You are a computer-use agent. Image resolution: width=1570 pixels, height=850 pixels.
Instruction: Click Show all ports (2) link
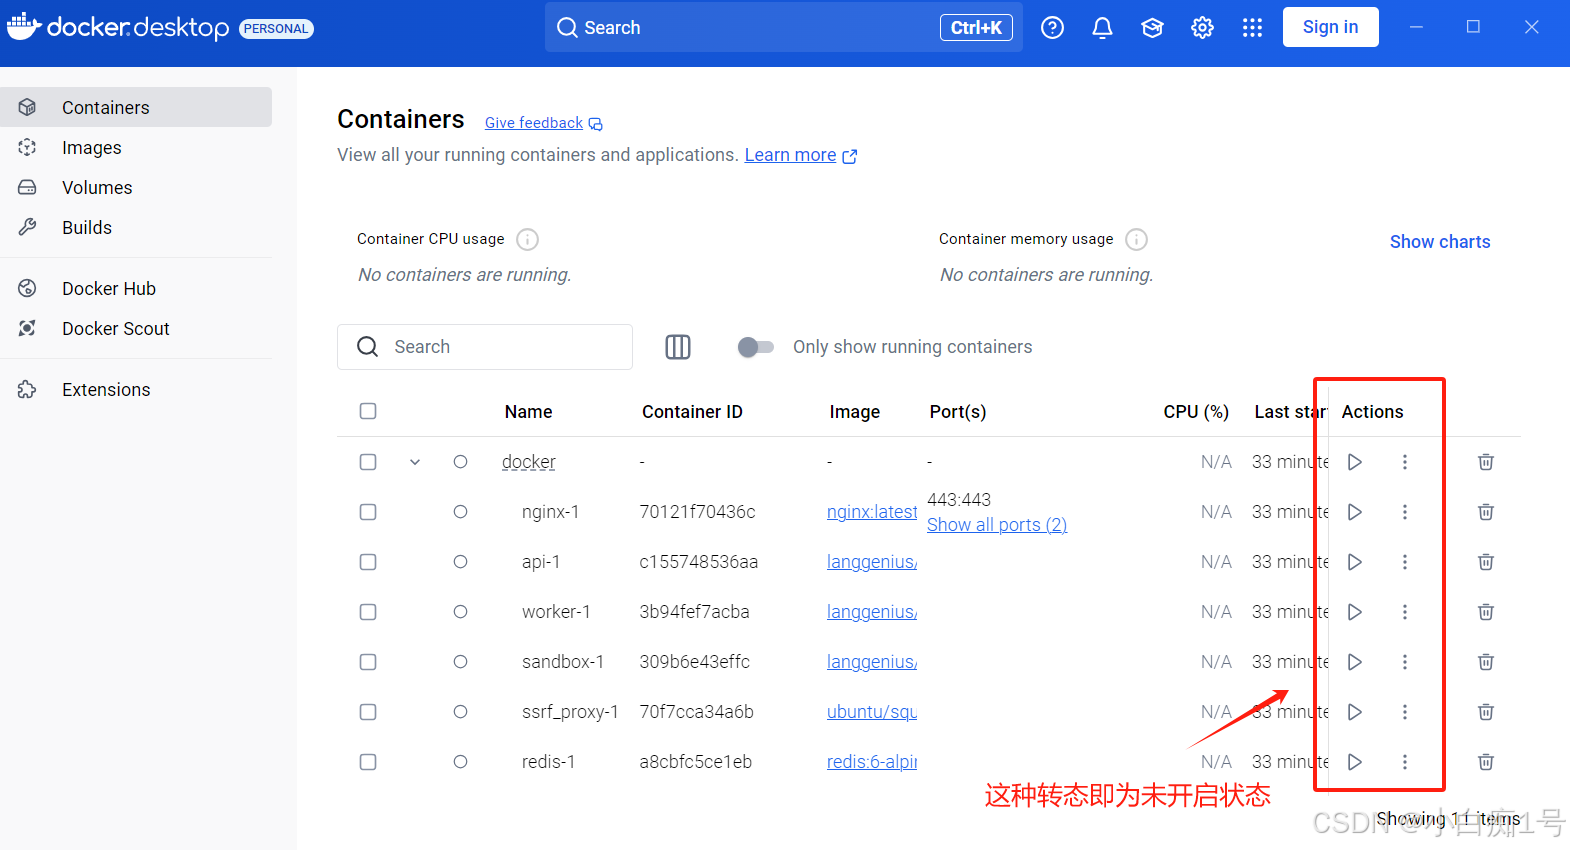coord(997,525)
